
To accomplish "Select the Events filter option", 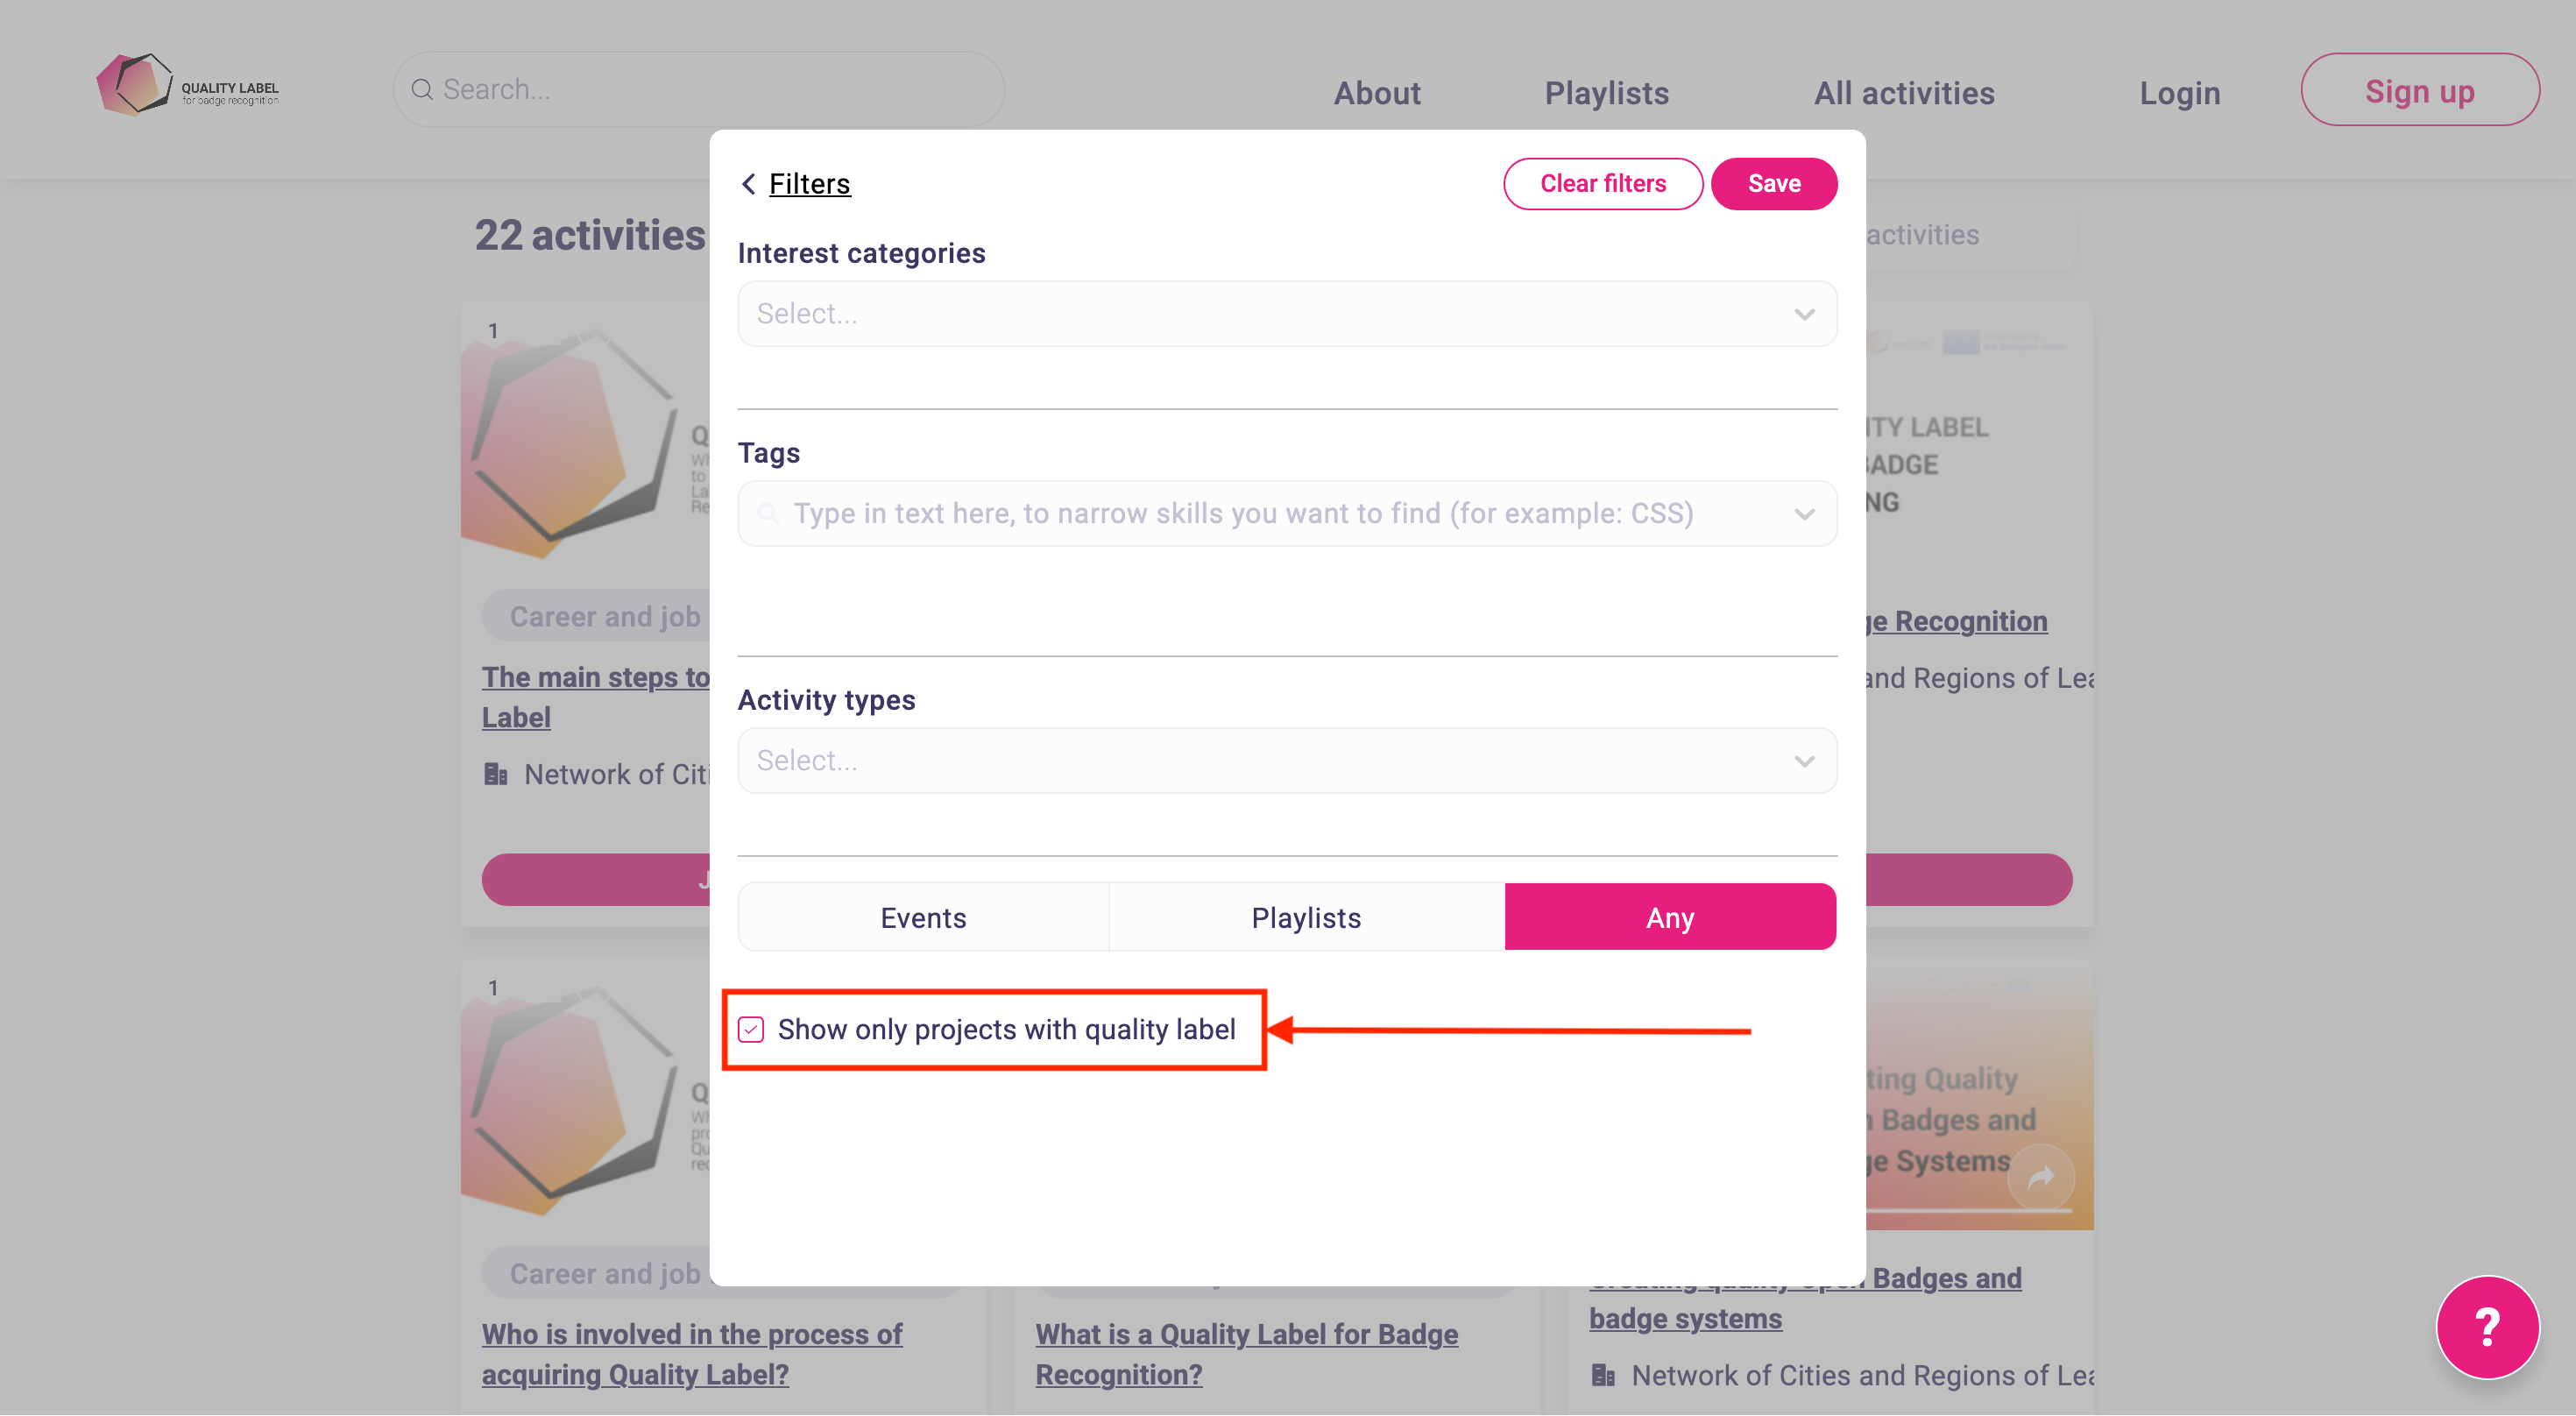I will pyautogui.click(x=922, y=917).
